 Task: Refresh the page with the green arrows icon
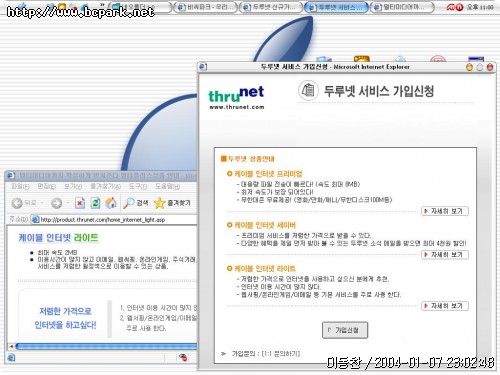pos(96,203)
